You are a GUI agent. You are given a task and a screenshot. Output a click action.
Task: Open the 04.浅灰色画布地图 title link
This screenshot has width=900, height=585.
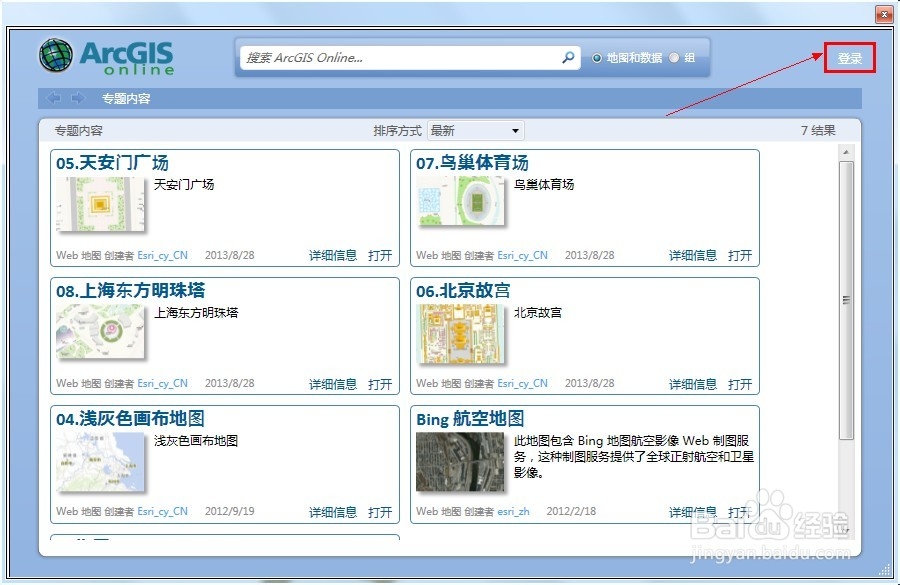pyautogui.click(x=130, y=419)
